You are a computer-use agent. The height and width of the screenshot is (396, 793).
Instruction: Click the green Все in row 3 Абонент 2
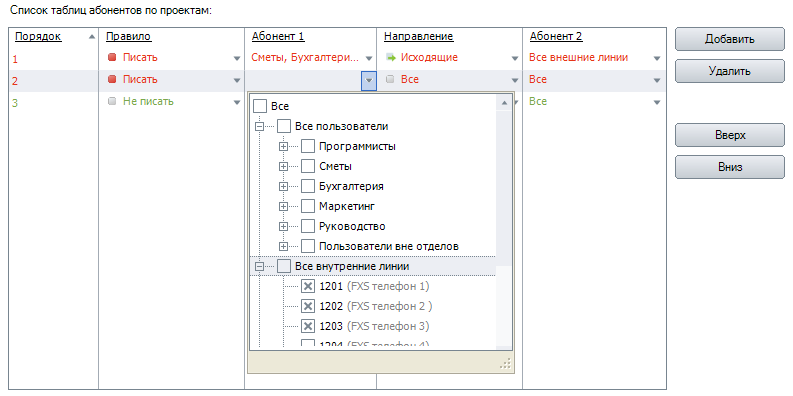pyautogui.click(x=538, y=101)
